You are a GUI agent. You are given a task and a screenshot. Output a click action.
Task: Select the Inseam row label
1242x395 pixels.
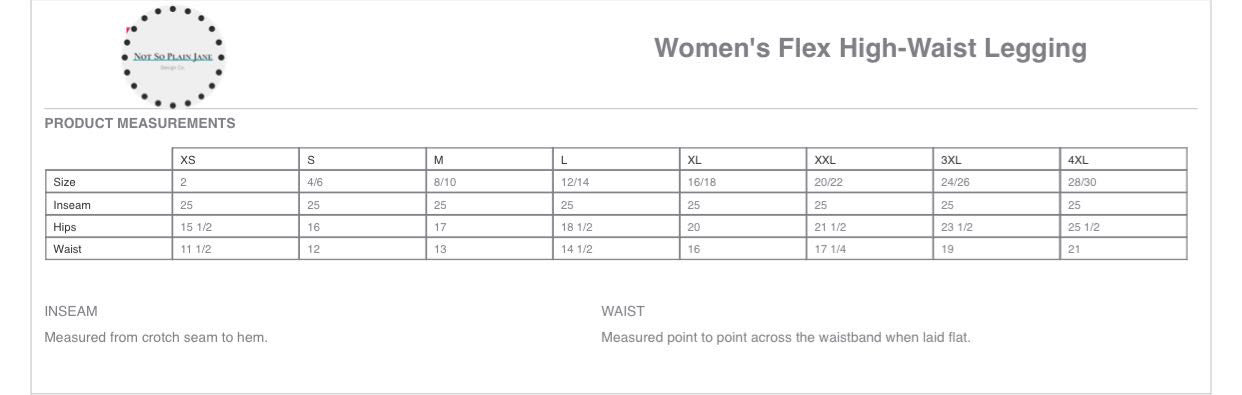pyautogui.click(x=109, y=205)
